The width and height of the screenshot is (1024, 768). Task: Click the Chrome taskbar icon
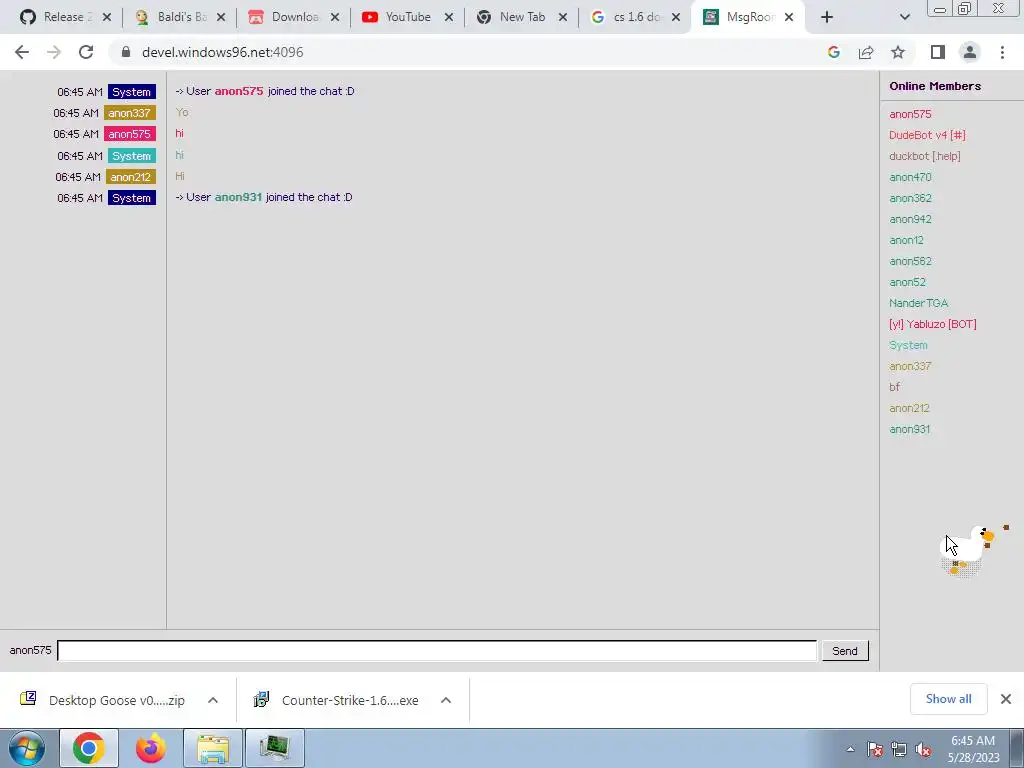pyautogui.click(x=89, y=748)
